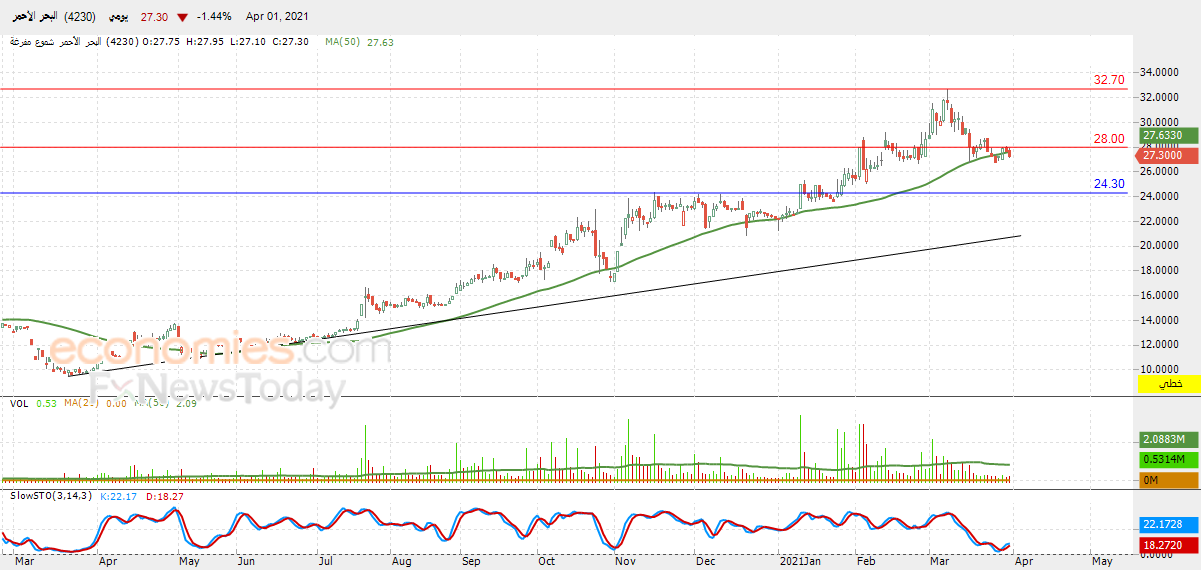This screenshot has height=570, width=1201.
Task: Select the Oct marker on the time axis
Action: click(545, 562)
